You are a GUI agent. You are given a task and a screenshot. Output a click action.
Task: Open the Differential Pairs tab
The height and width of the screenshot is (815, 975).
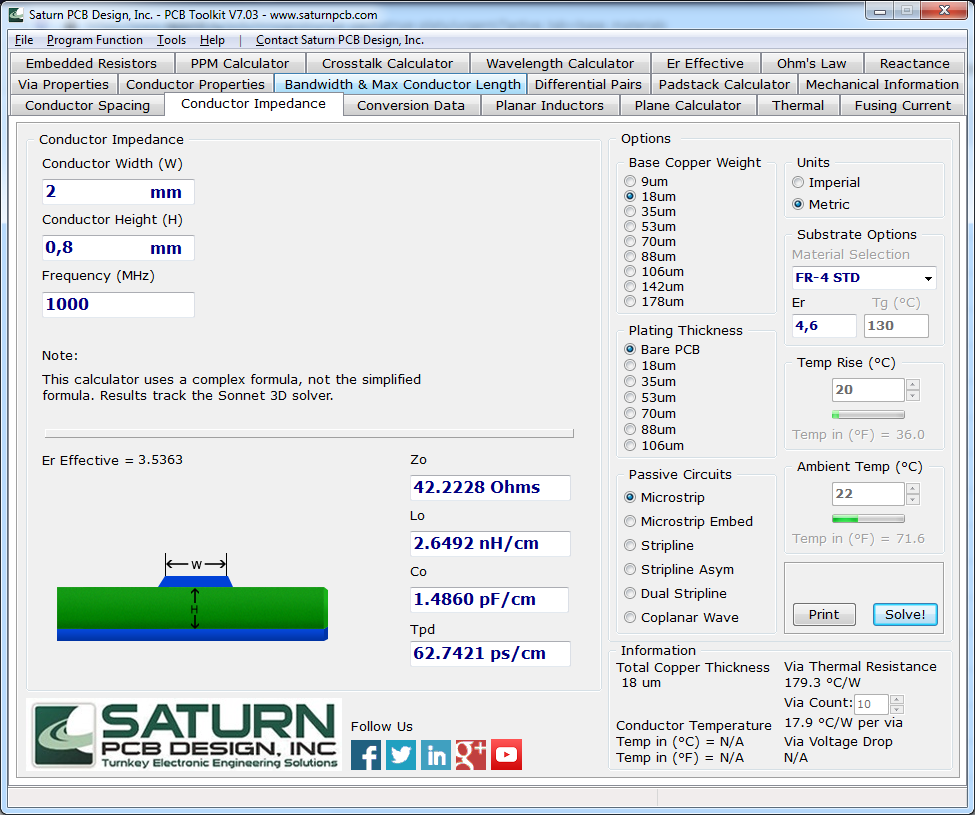point(588,85)
